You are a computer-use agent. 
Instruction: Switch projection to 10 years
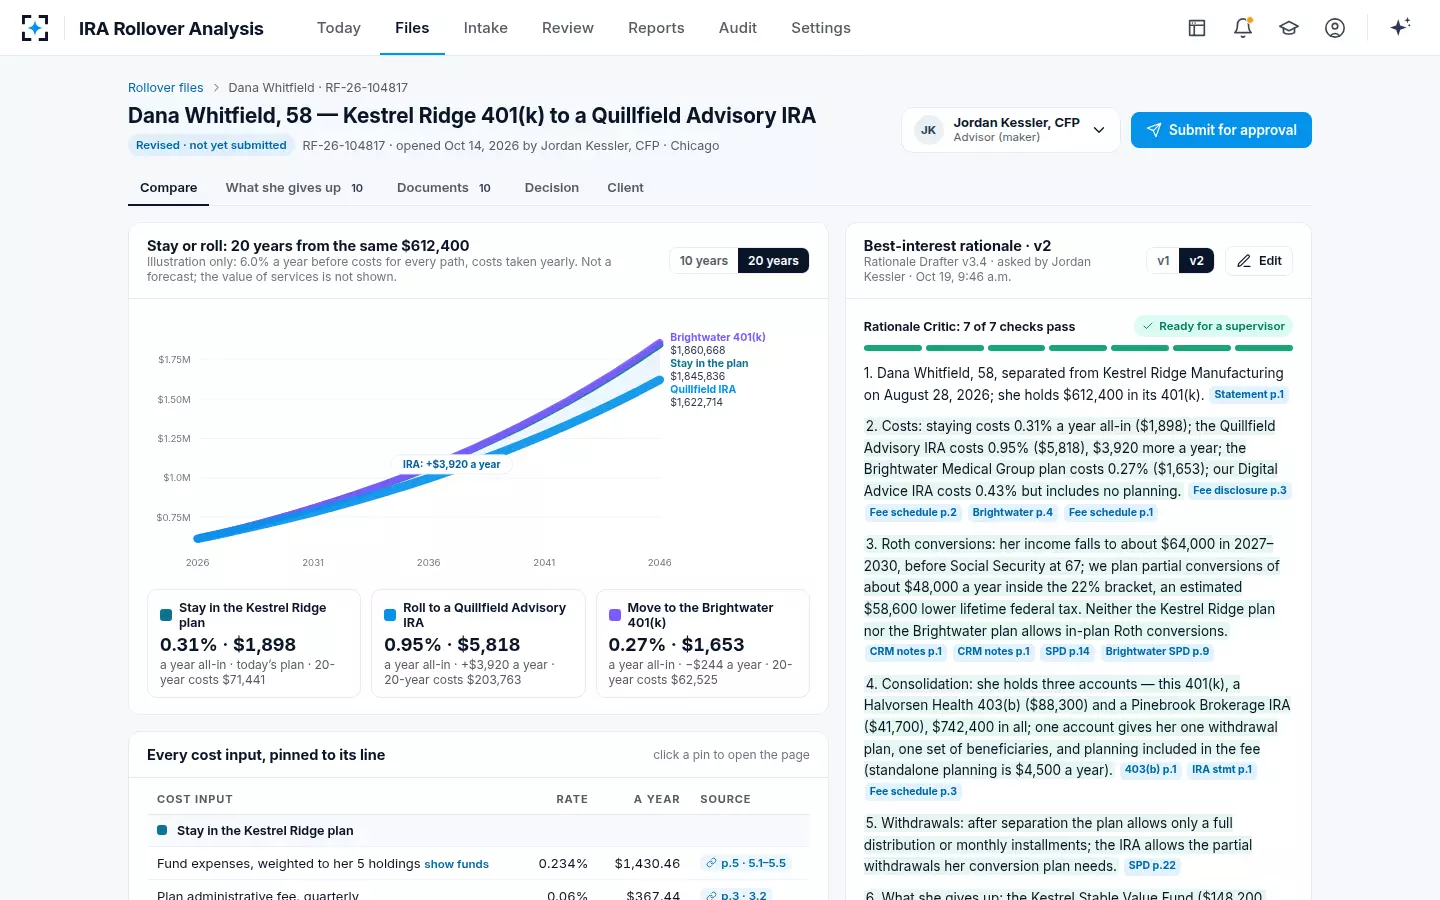coord(704,261)
